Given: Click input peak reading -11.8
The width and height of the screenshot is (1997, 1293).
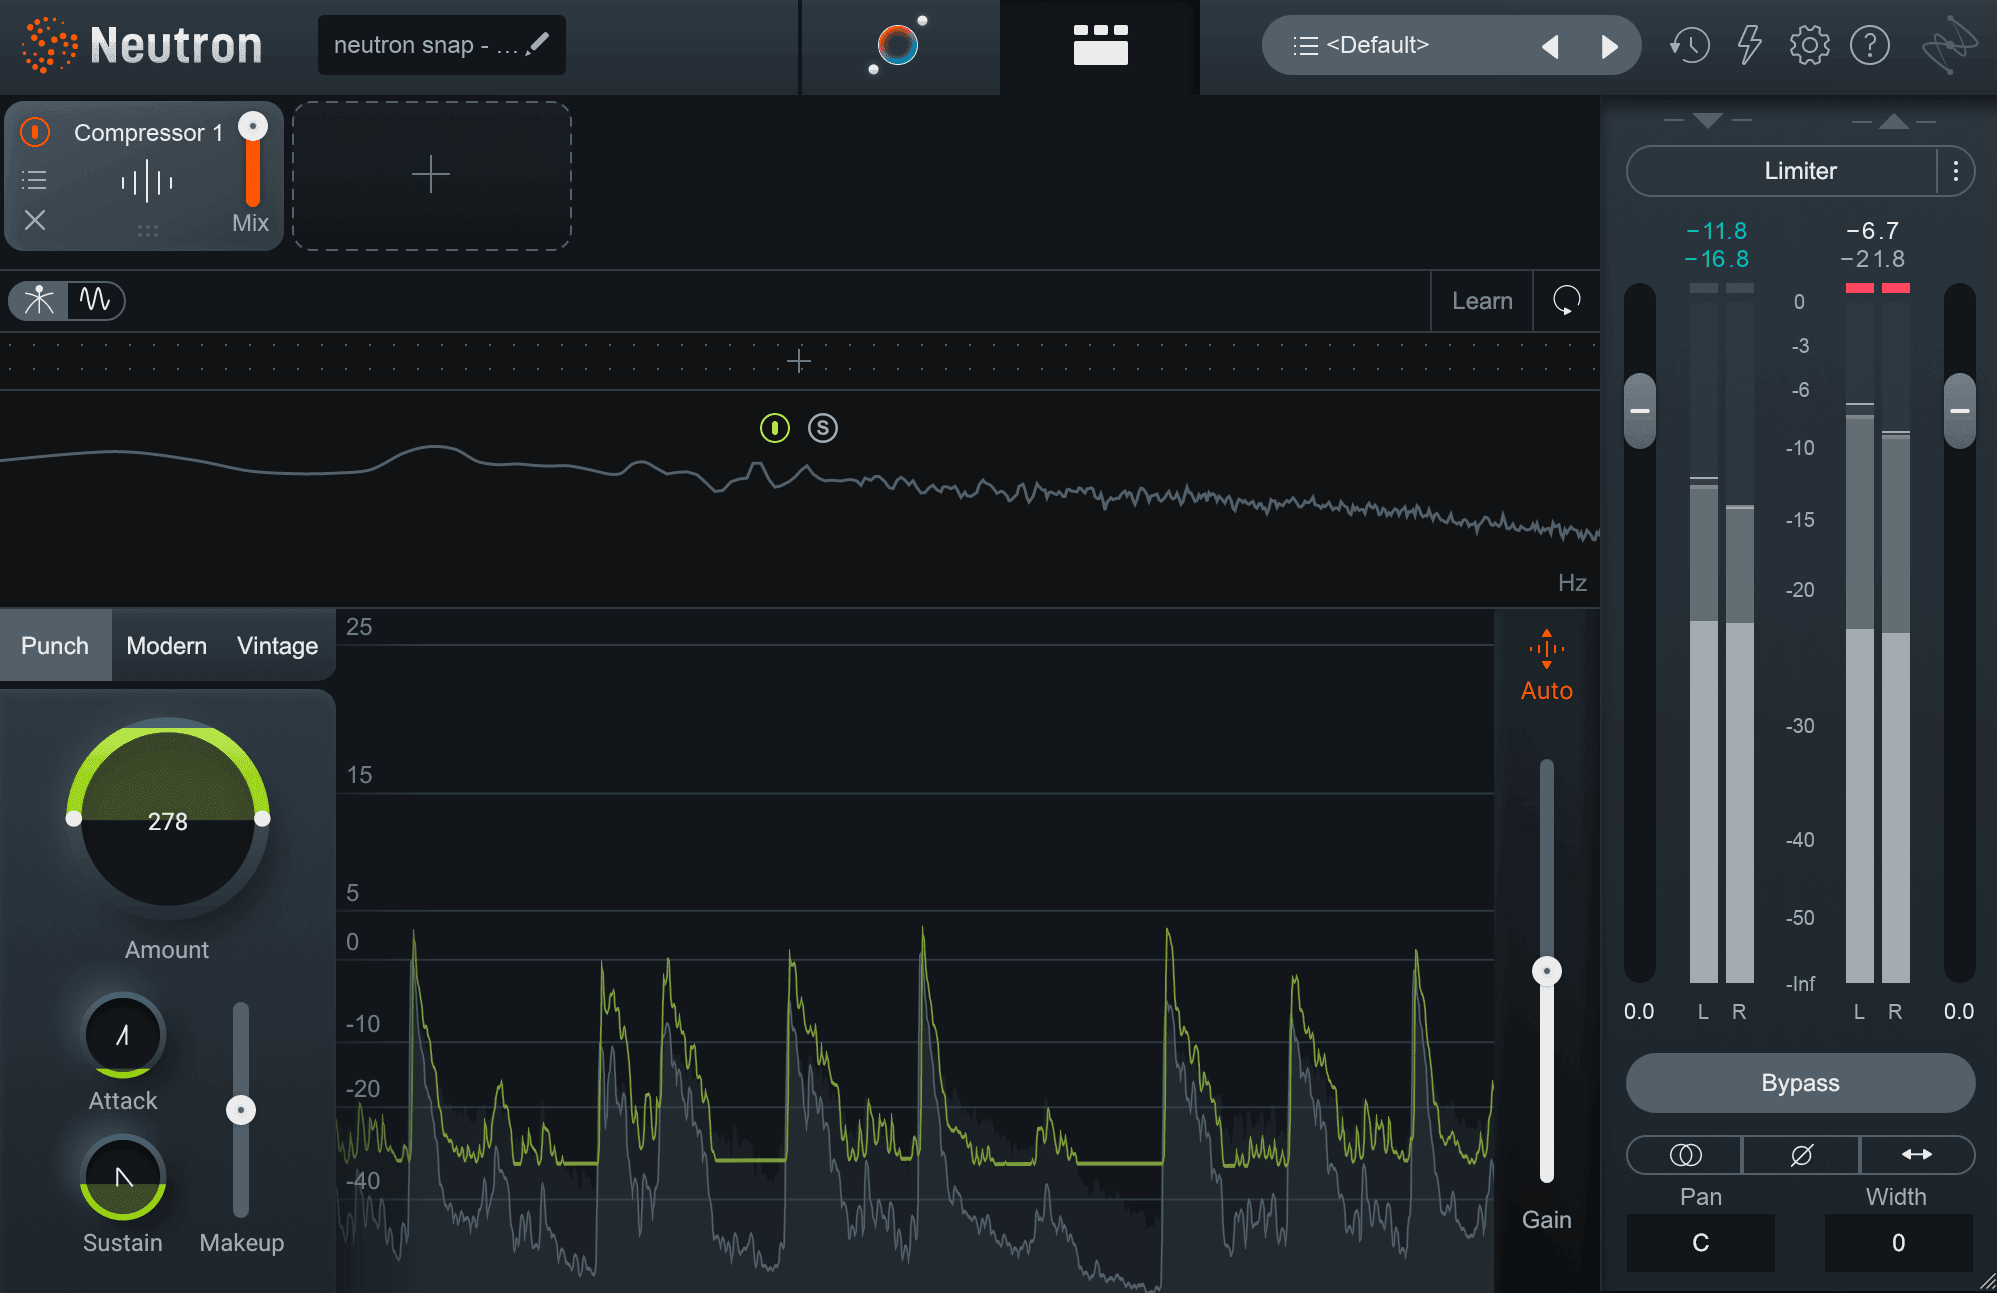Looking at the screenshot, I should [1717, 231].
